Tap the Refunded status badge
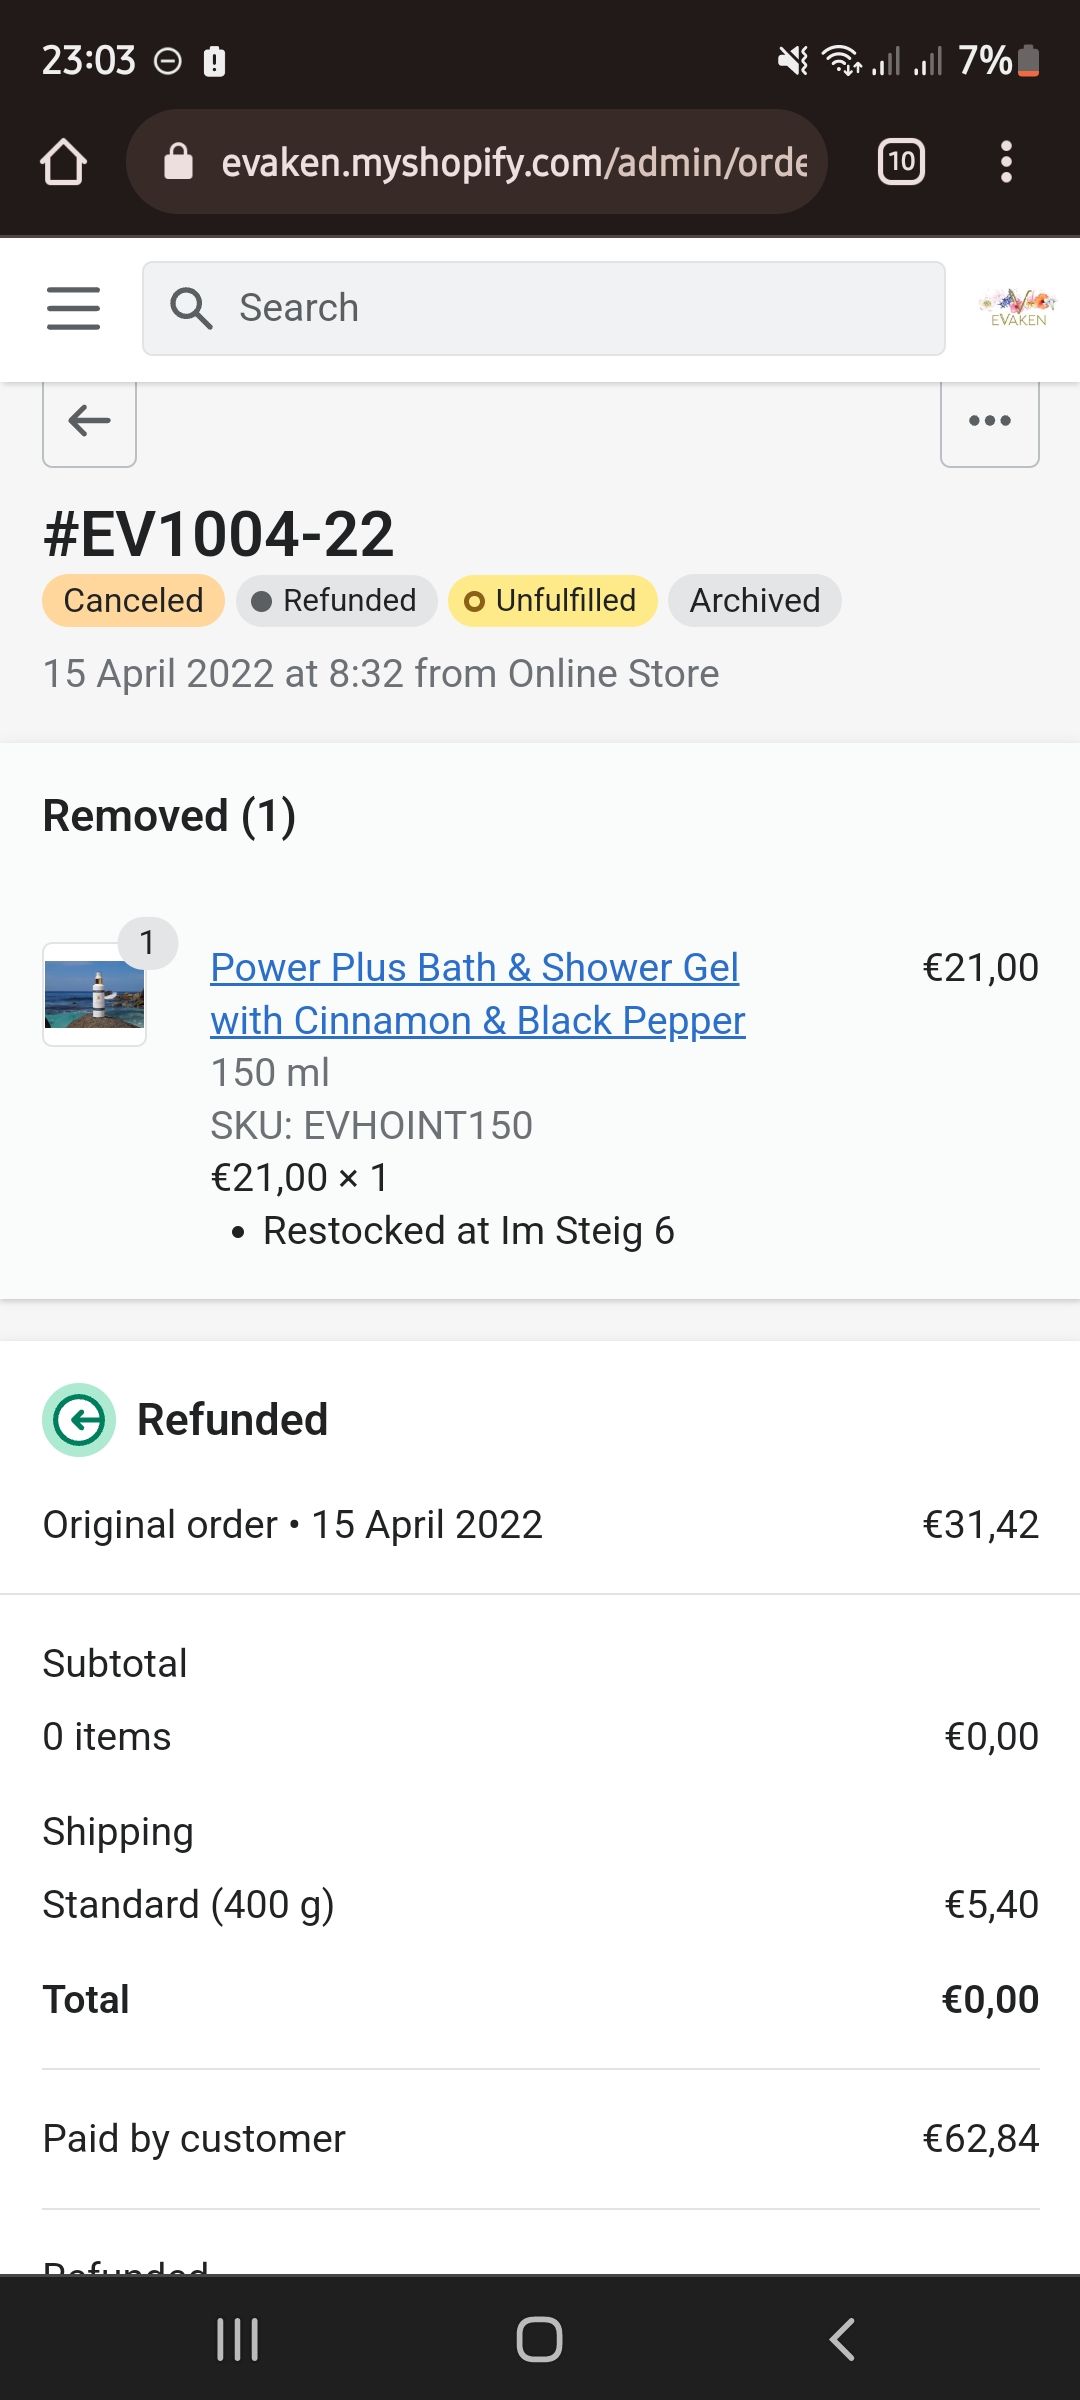 (336, 601)
